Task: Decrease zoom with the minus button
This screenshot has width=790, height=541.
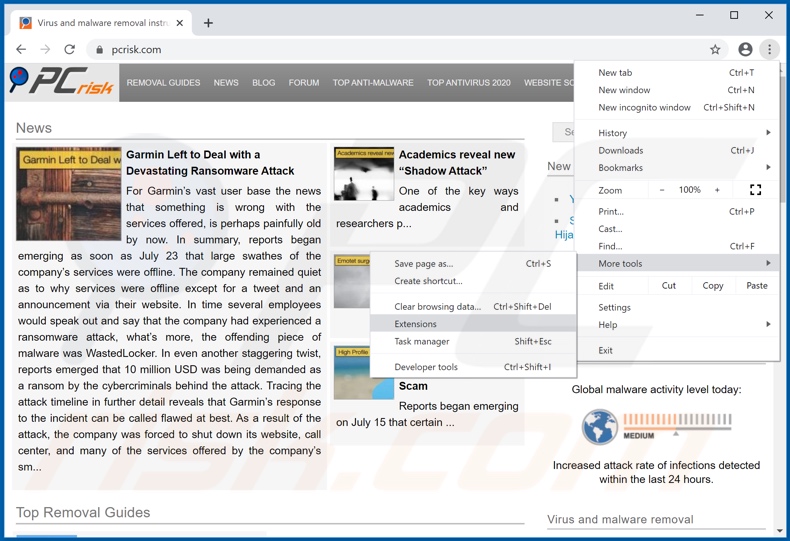Action: 662,190
